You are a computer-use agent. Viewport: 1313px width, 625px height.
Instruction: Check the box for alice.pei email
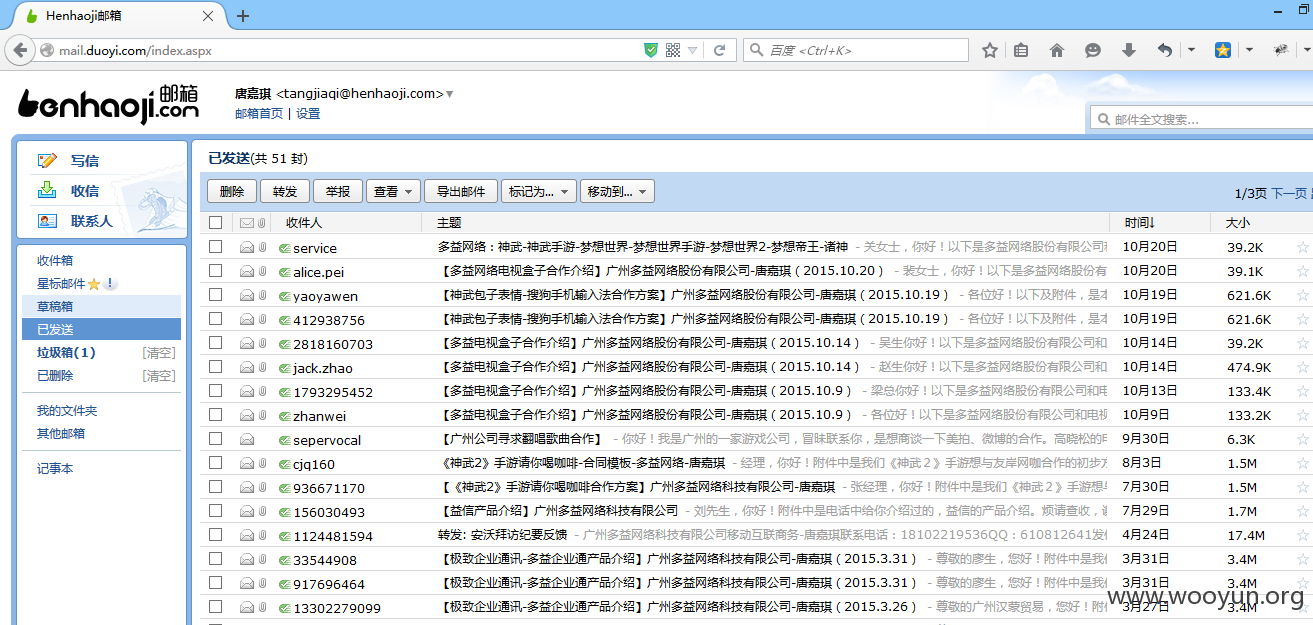(215, 271)
